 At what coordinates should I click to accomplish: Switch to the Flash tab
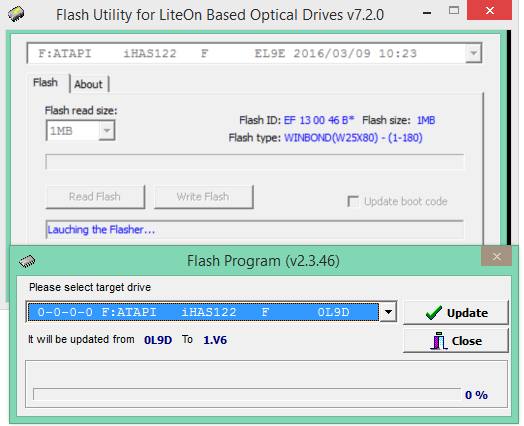point(45,83)
